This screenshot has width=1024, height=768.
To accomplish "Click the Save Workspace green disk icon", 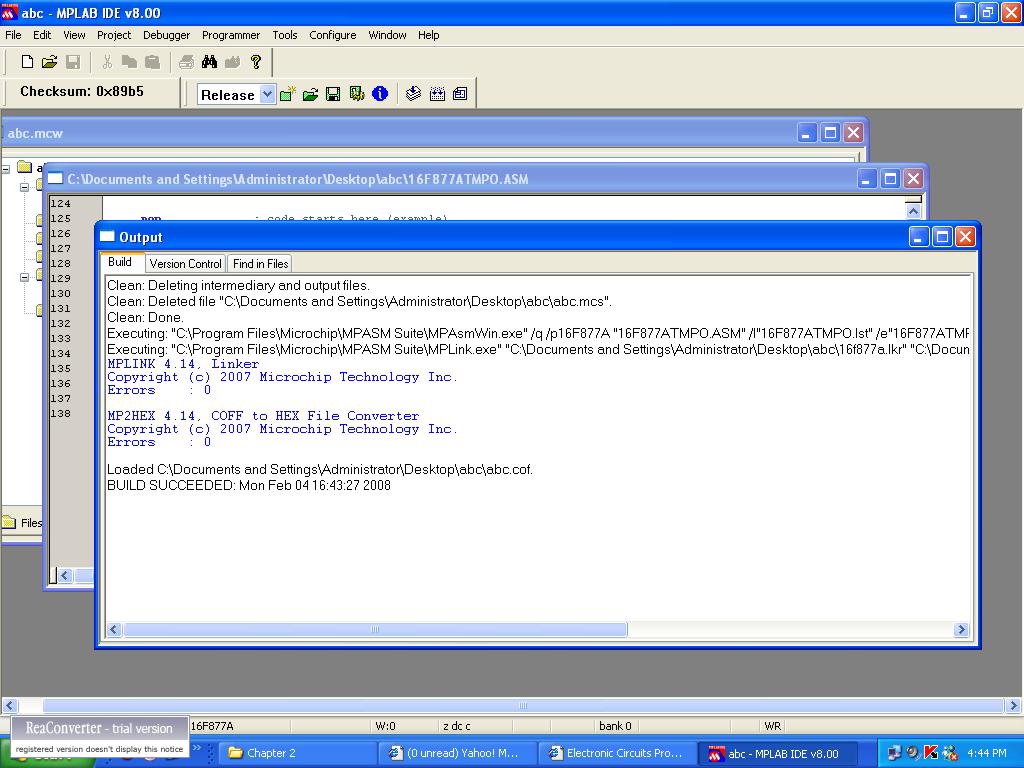I will [333, 94].
